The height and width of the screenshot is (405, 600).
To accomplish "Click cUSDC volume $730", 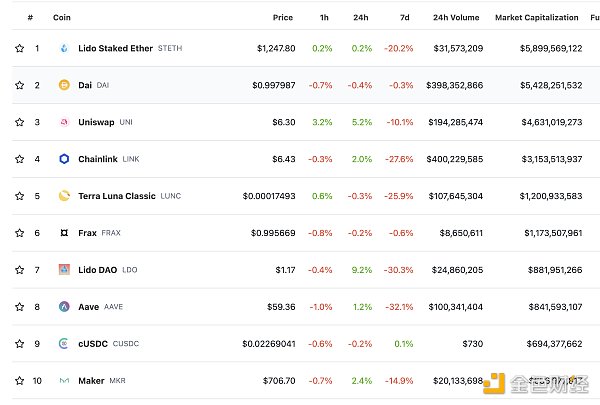I will pos(473,344).
